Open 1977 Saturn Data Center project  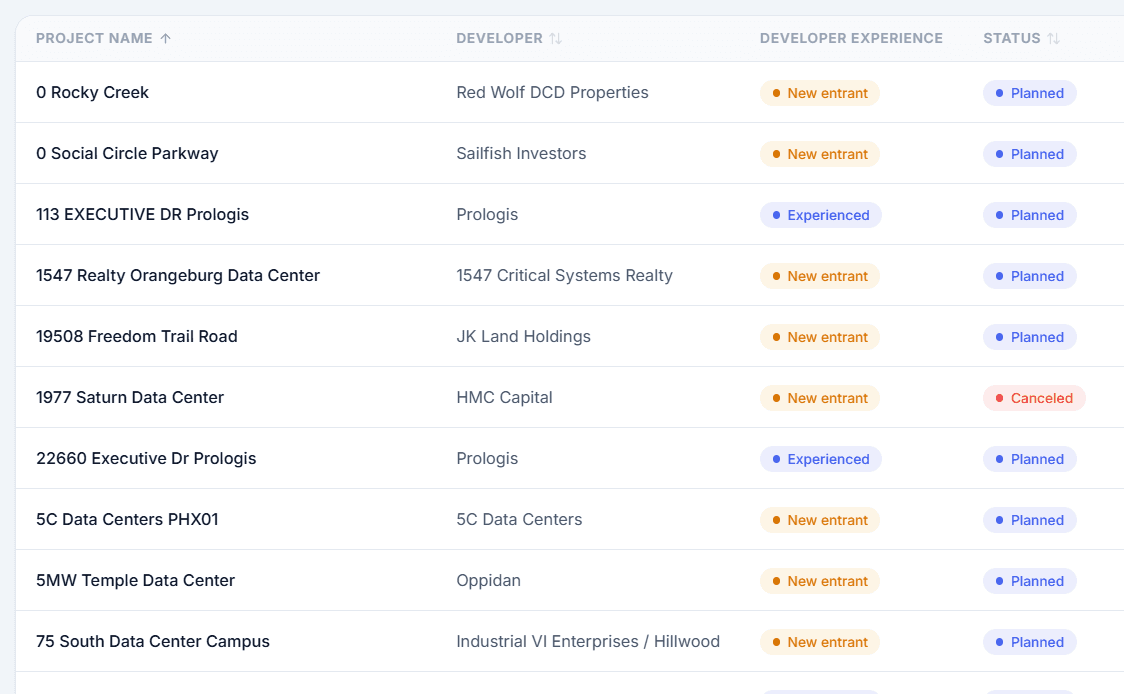[130, 397]
